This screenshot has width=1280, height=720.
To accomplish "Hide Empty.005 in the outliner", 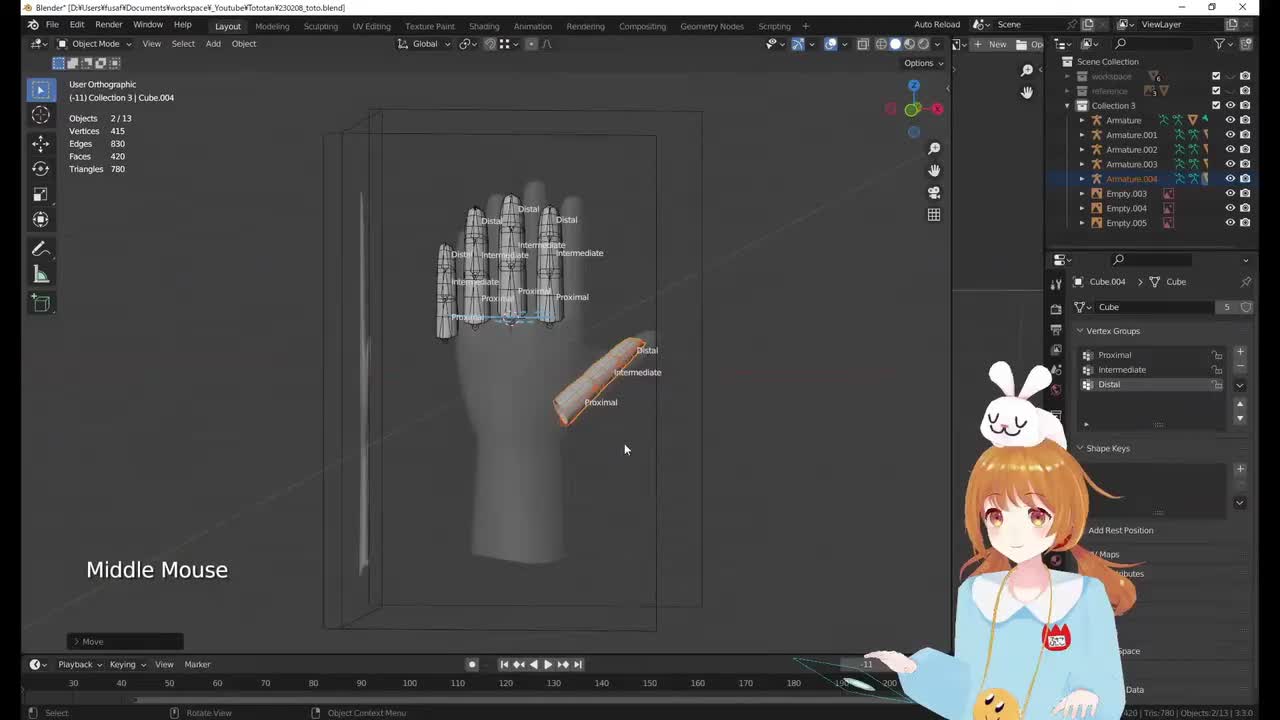I will (x=1230, y=223).
